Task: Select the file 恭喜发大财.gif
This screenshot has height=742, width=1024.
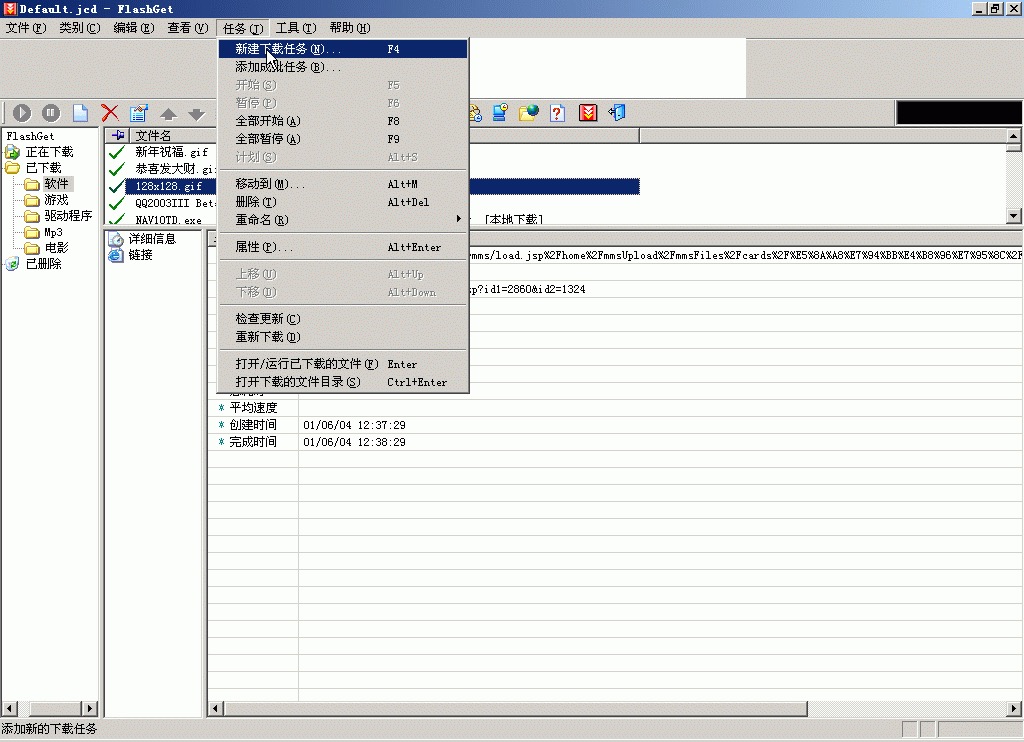Action: pos(174,169)
